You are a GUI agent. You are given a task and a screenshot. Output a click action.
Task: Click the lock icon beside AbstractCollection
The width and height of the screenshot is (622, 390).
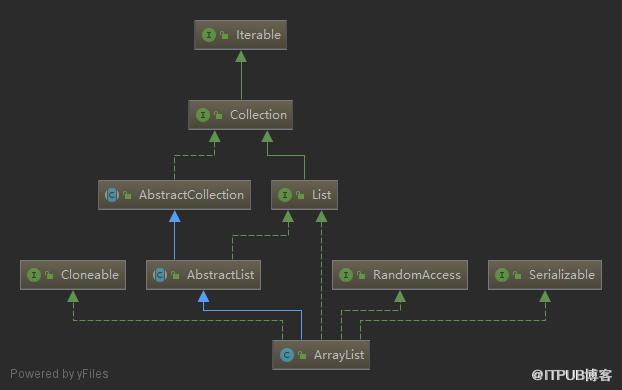click(x=127, y=195)
